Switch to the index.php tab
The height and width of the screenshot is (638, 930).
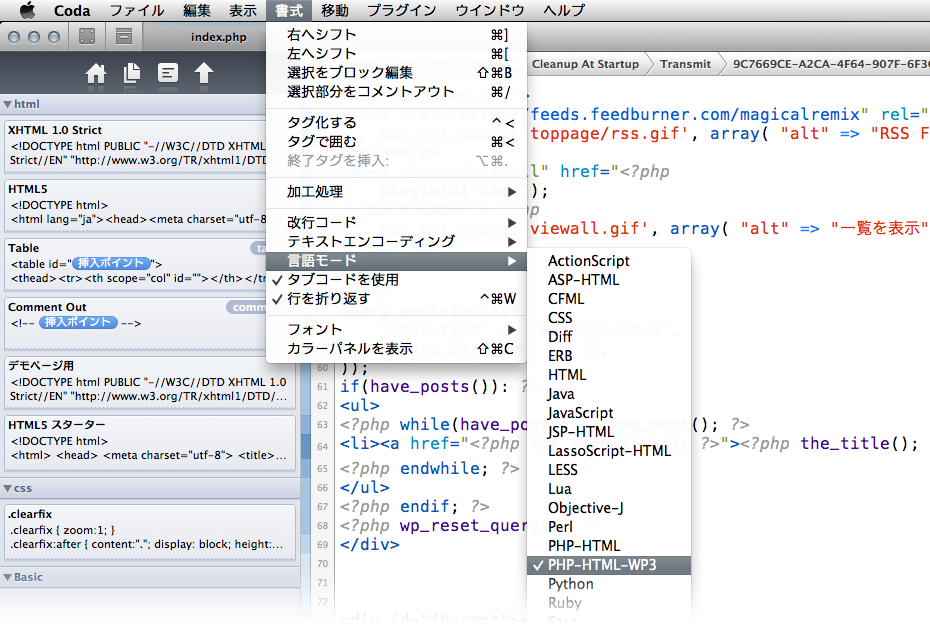(x=217, y=35)
